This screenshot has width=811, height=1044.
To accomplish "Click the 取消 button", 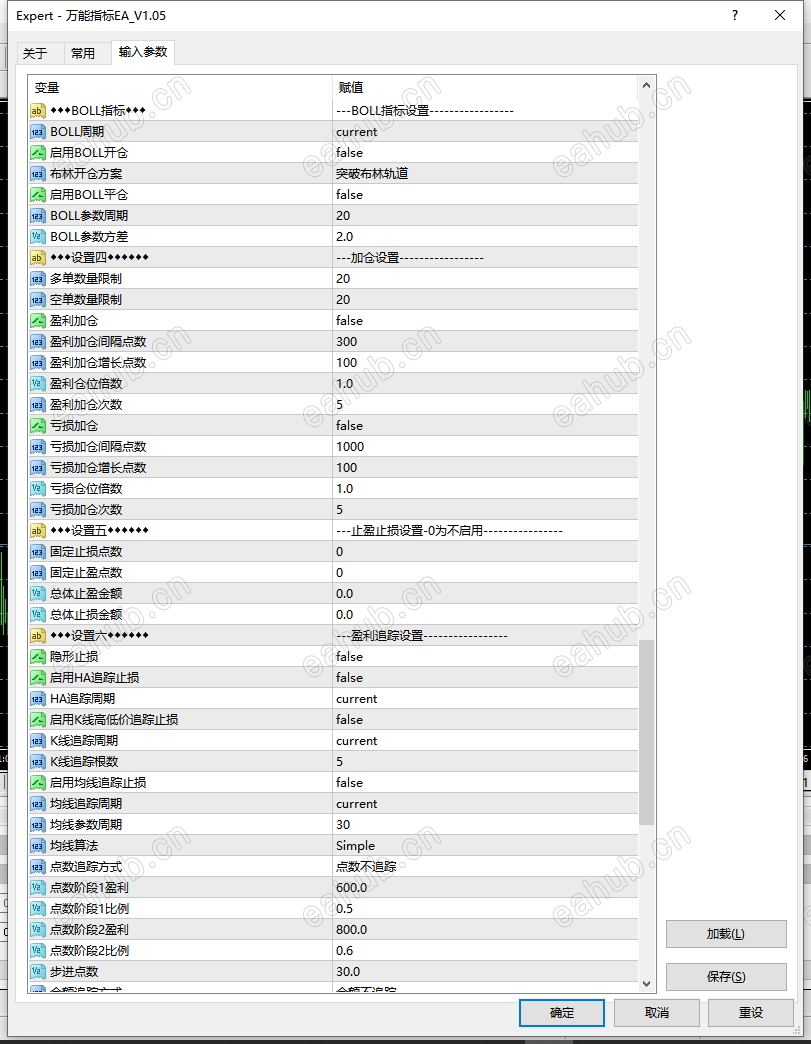I will click(x=657, y=1013).
